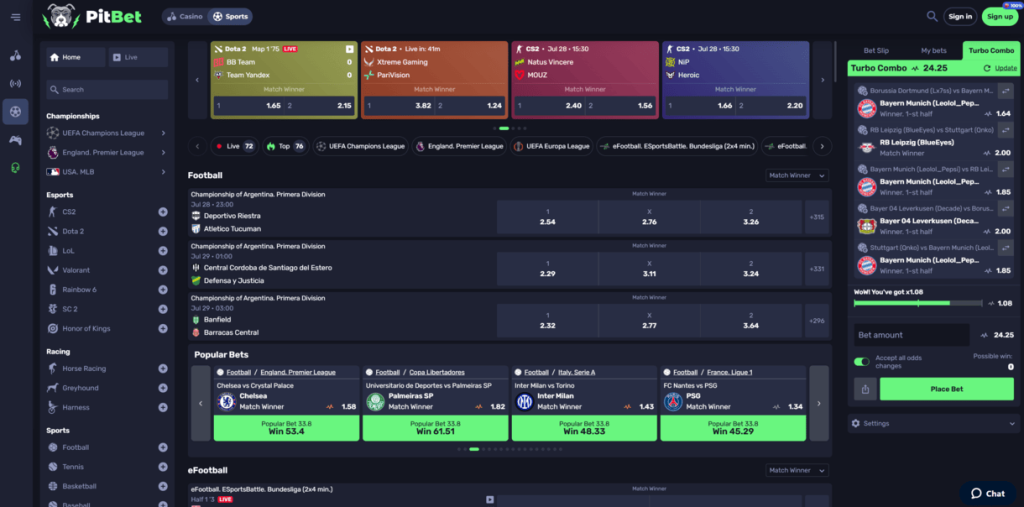Click the Place Bet button

coord(946,389)
